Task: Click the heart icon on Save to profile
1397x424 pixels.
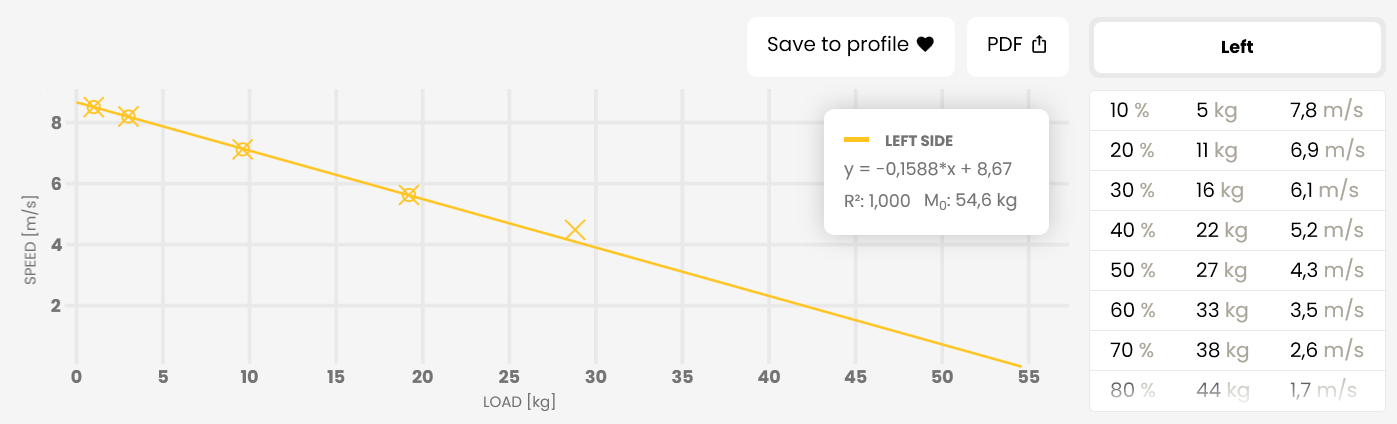Action: 925,45
